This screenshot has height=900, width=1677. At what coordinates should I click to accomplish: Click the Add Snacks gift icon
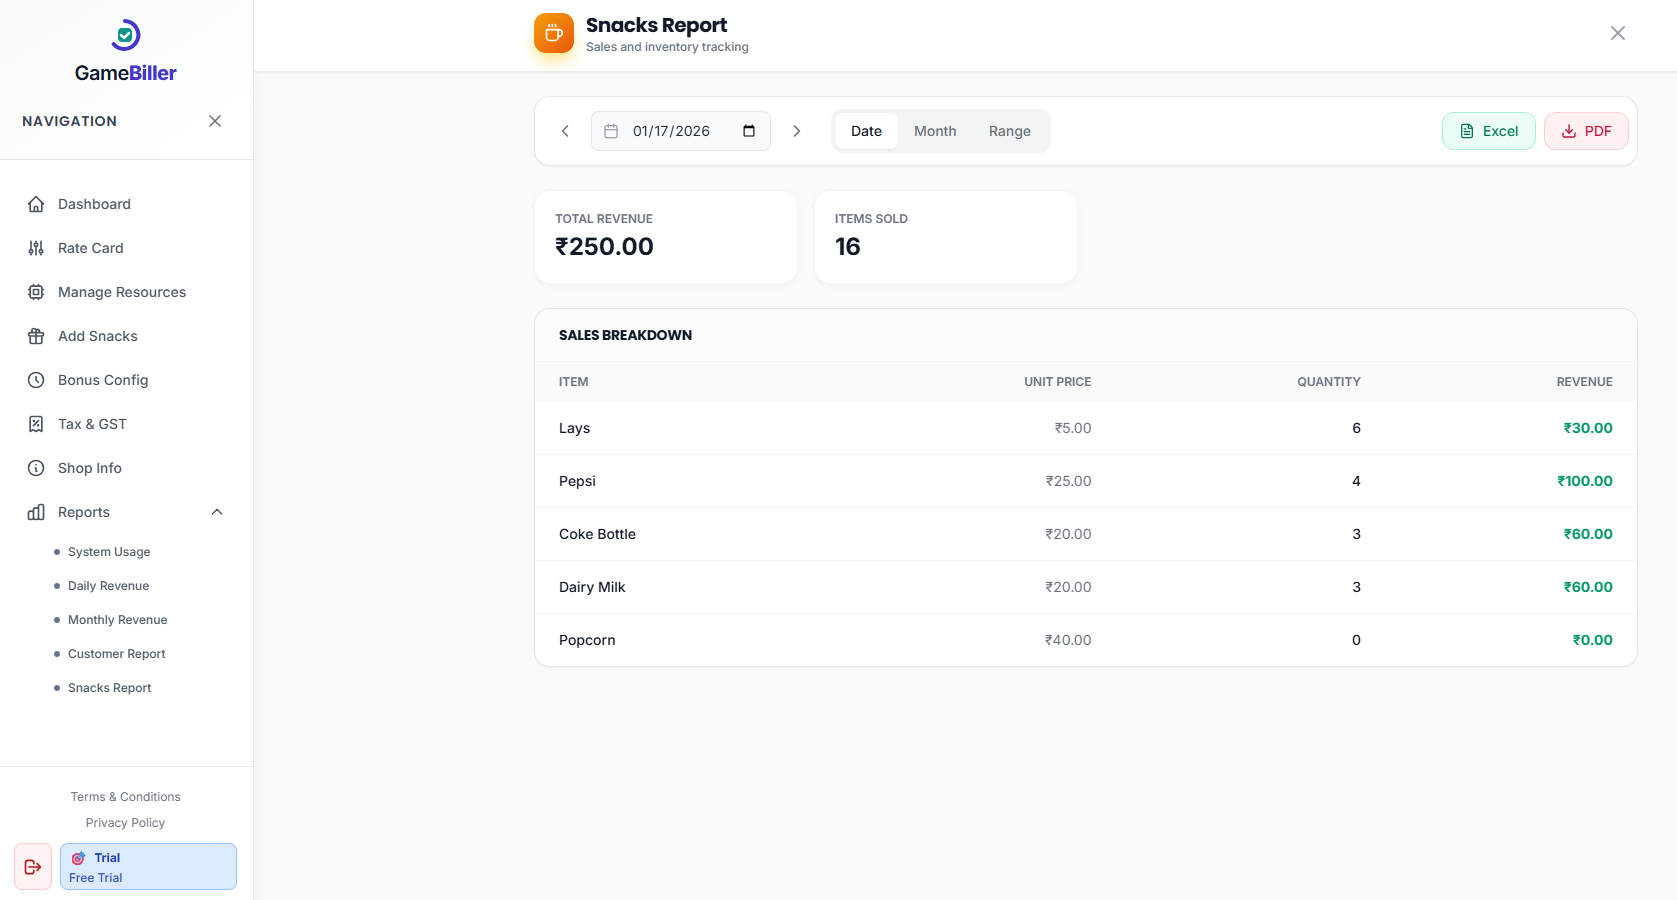tap(36, 336)
